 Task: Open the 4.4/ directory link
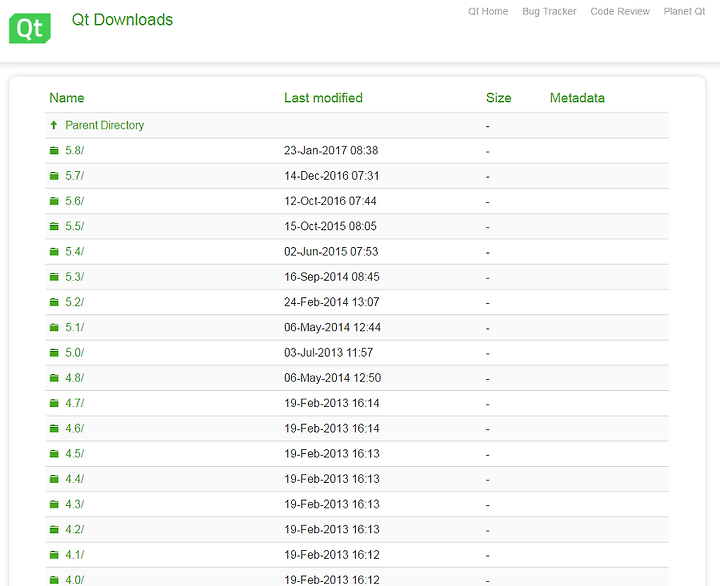pyautogui.click(x=74, y=479)
